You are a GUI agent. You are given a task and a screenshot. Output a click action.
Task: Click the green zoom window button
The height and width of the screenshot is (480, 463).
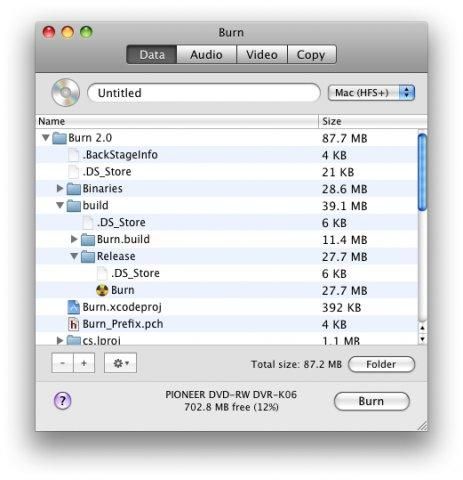pyautogui.click(x=86, y=32)
